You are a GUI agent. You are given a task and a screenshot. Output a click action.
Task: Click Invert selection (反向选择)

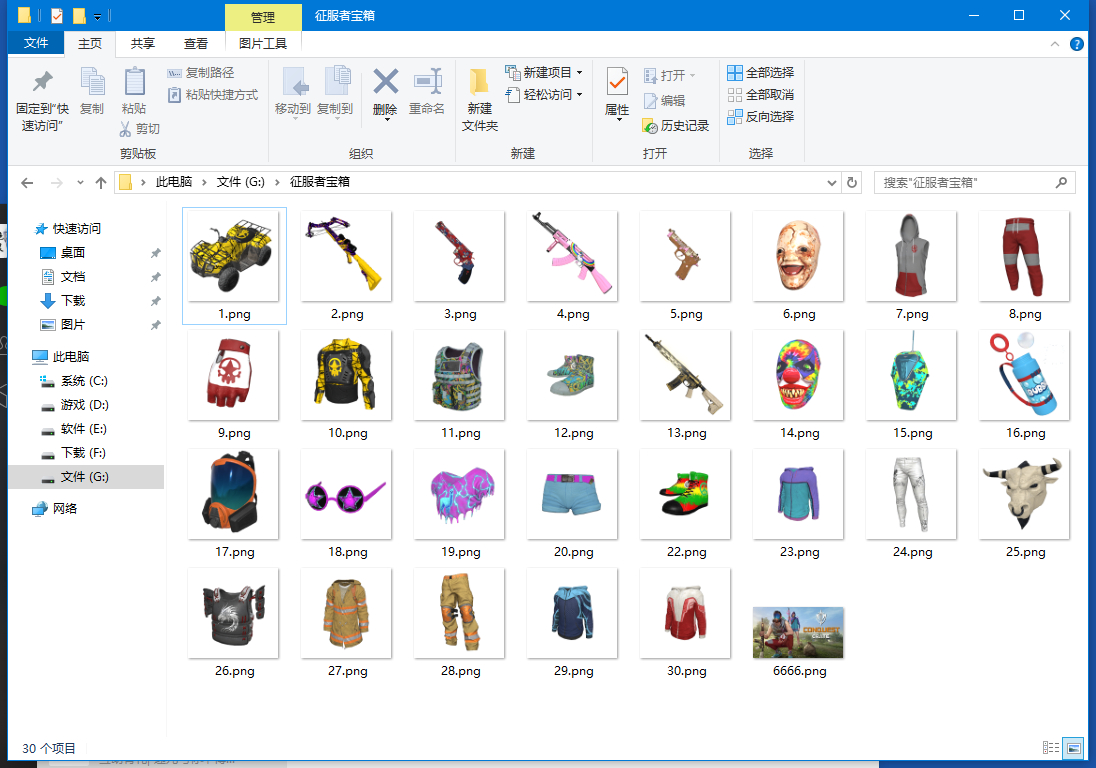click(x=760, y=117)
